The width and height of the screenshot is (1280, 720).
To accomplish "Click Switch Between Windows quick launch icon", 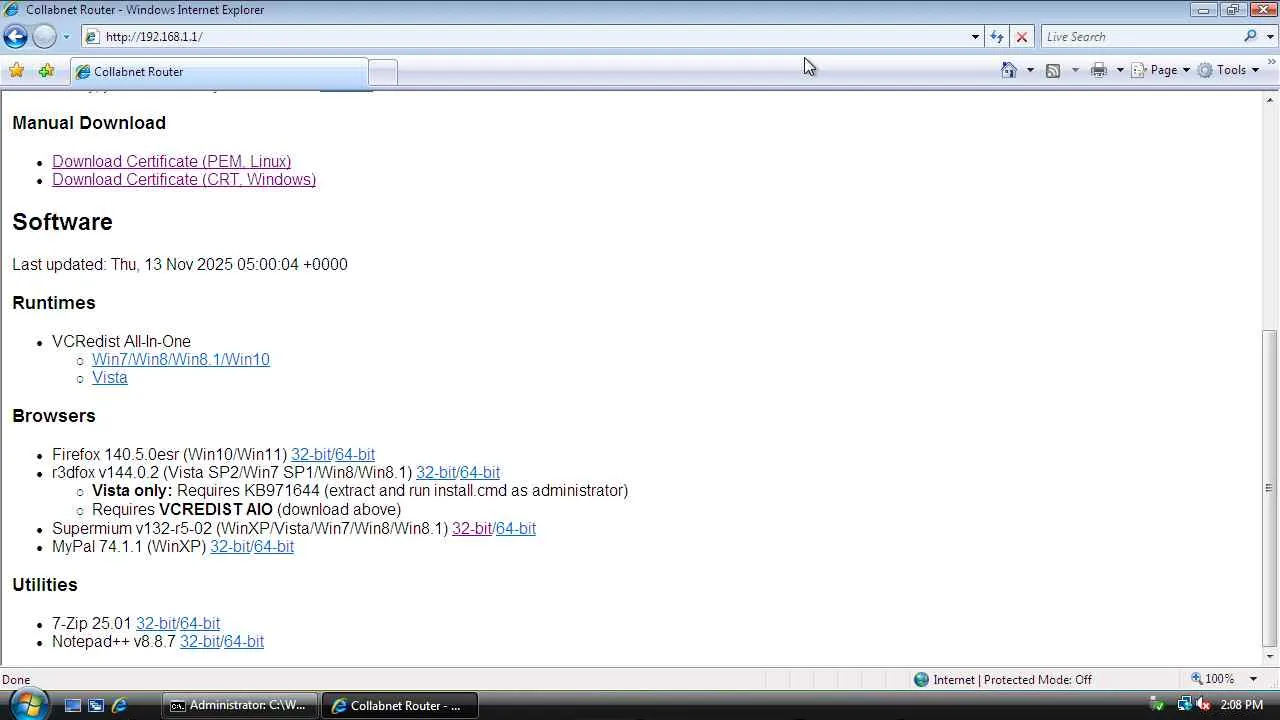I will [x=96, y=705].
